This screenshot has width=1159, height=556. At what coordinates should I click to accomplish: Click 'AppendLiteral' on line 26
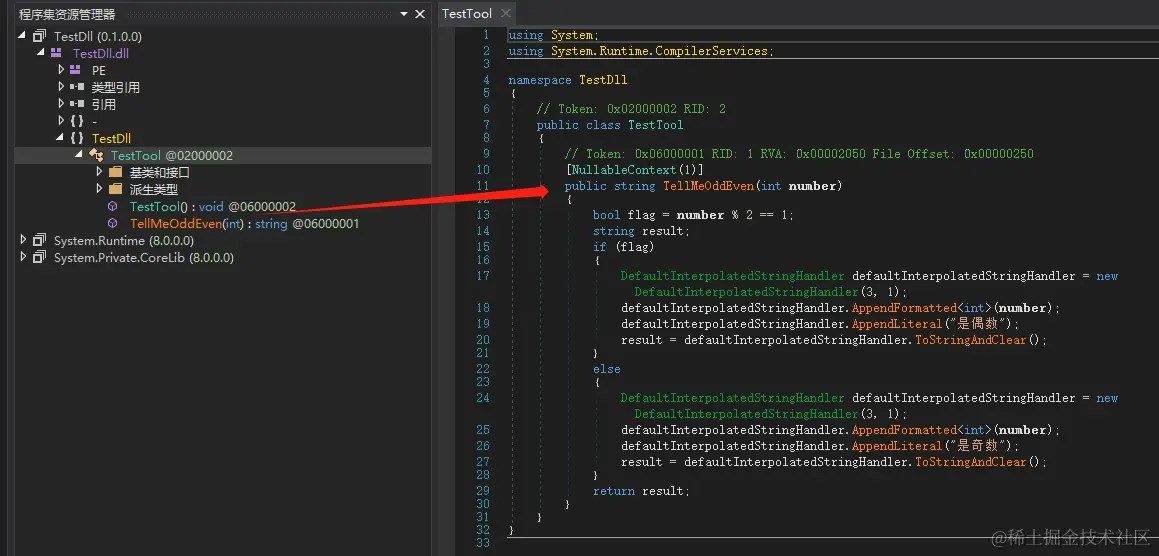click(x=897, y=446)
